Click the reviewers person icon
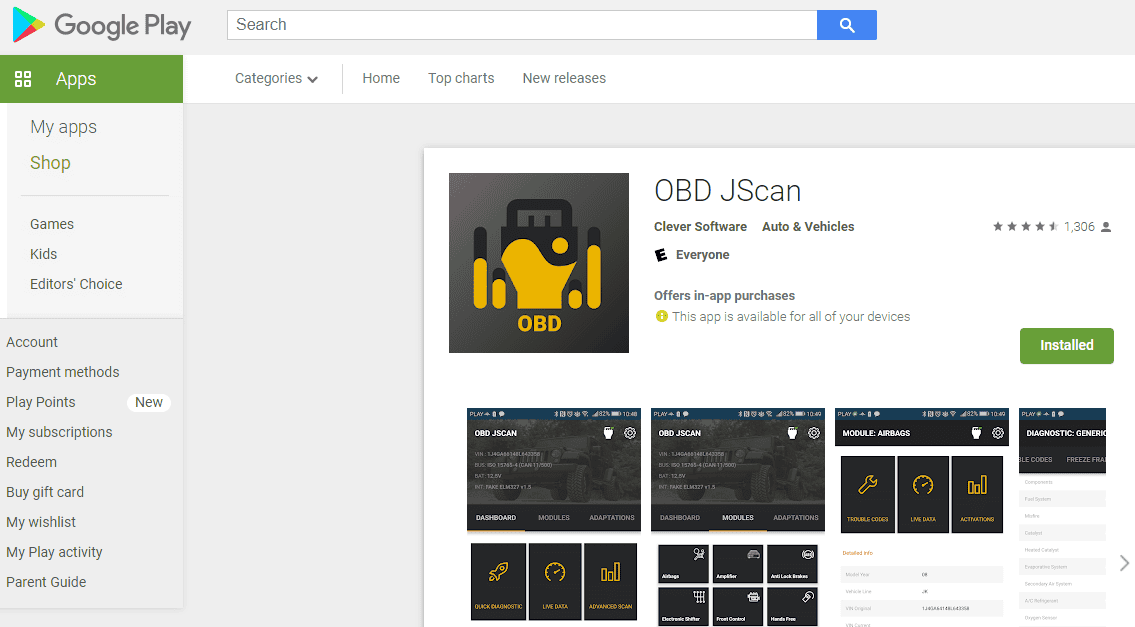 coord(1106,227)
